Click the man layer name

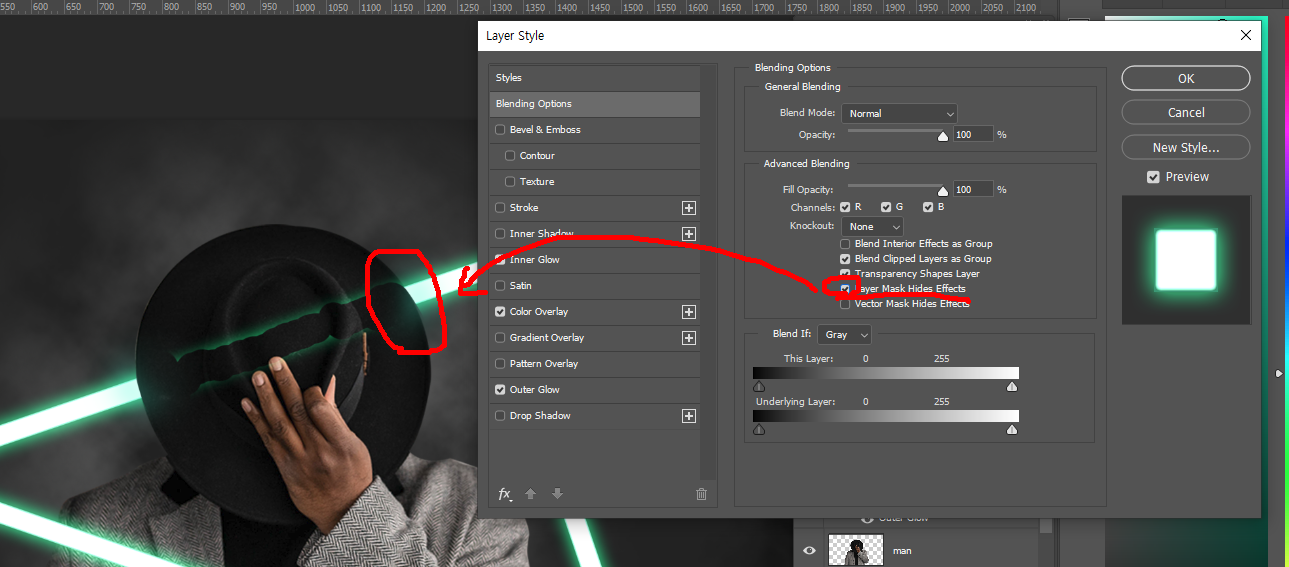pyautogui.click(x=902, y=551)
